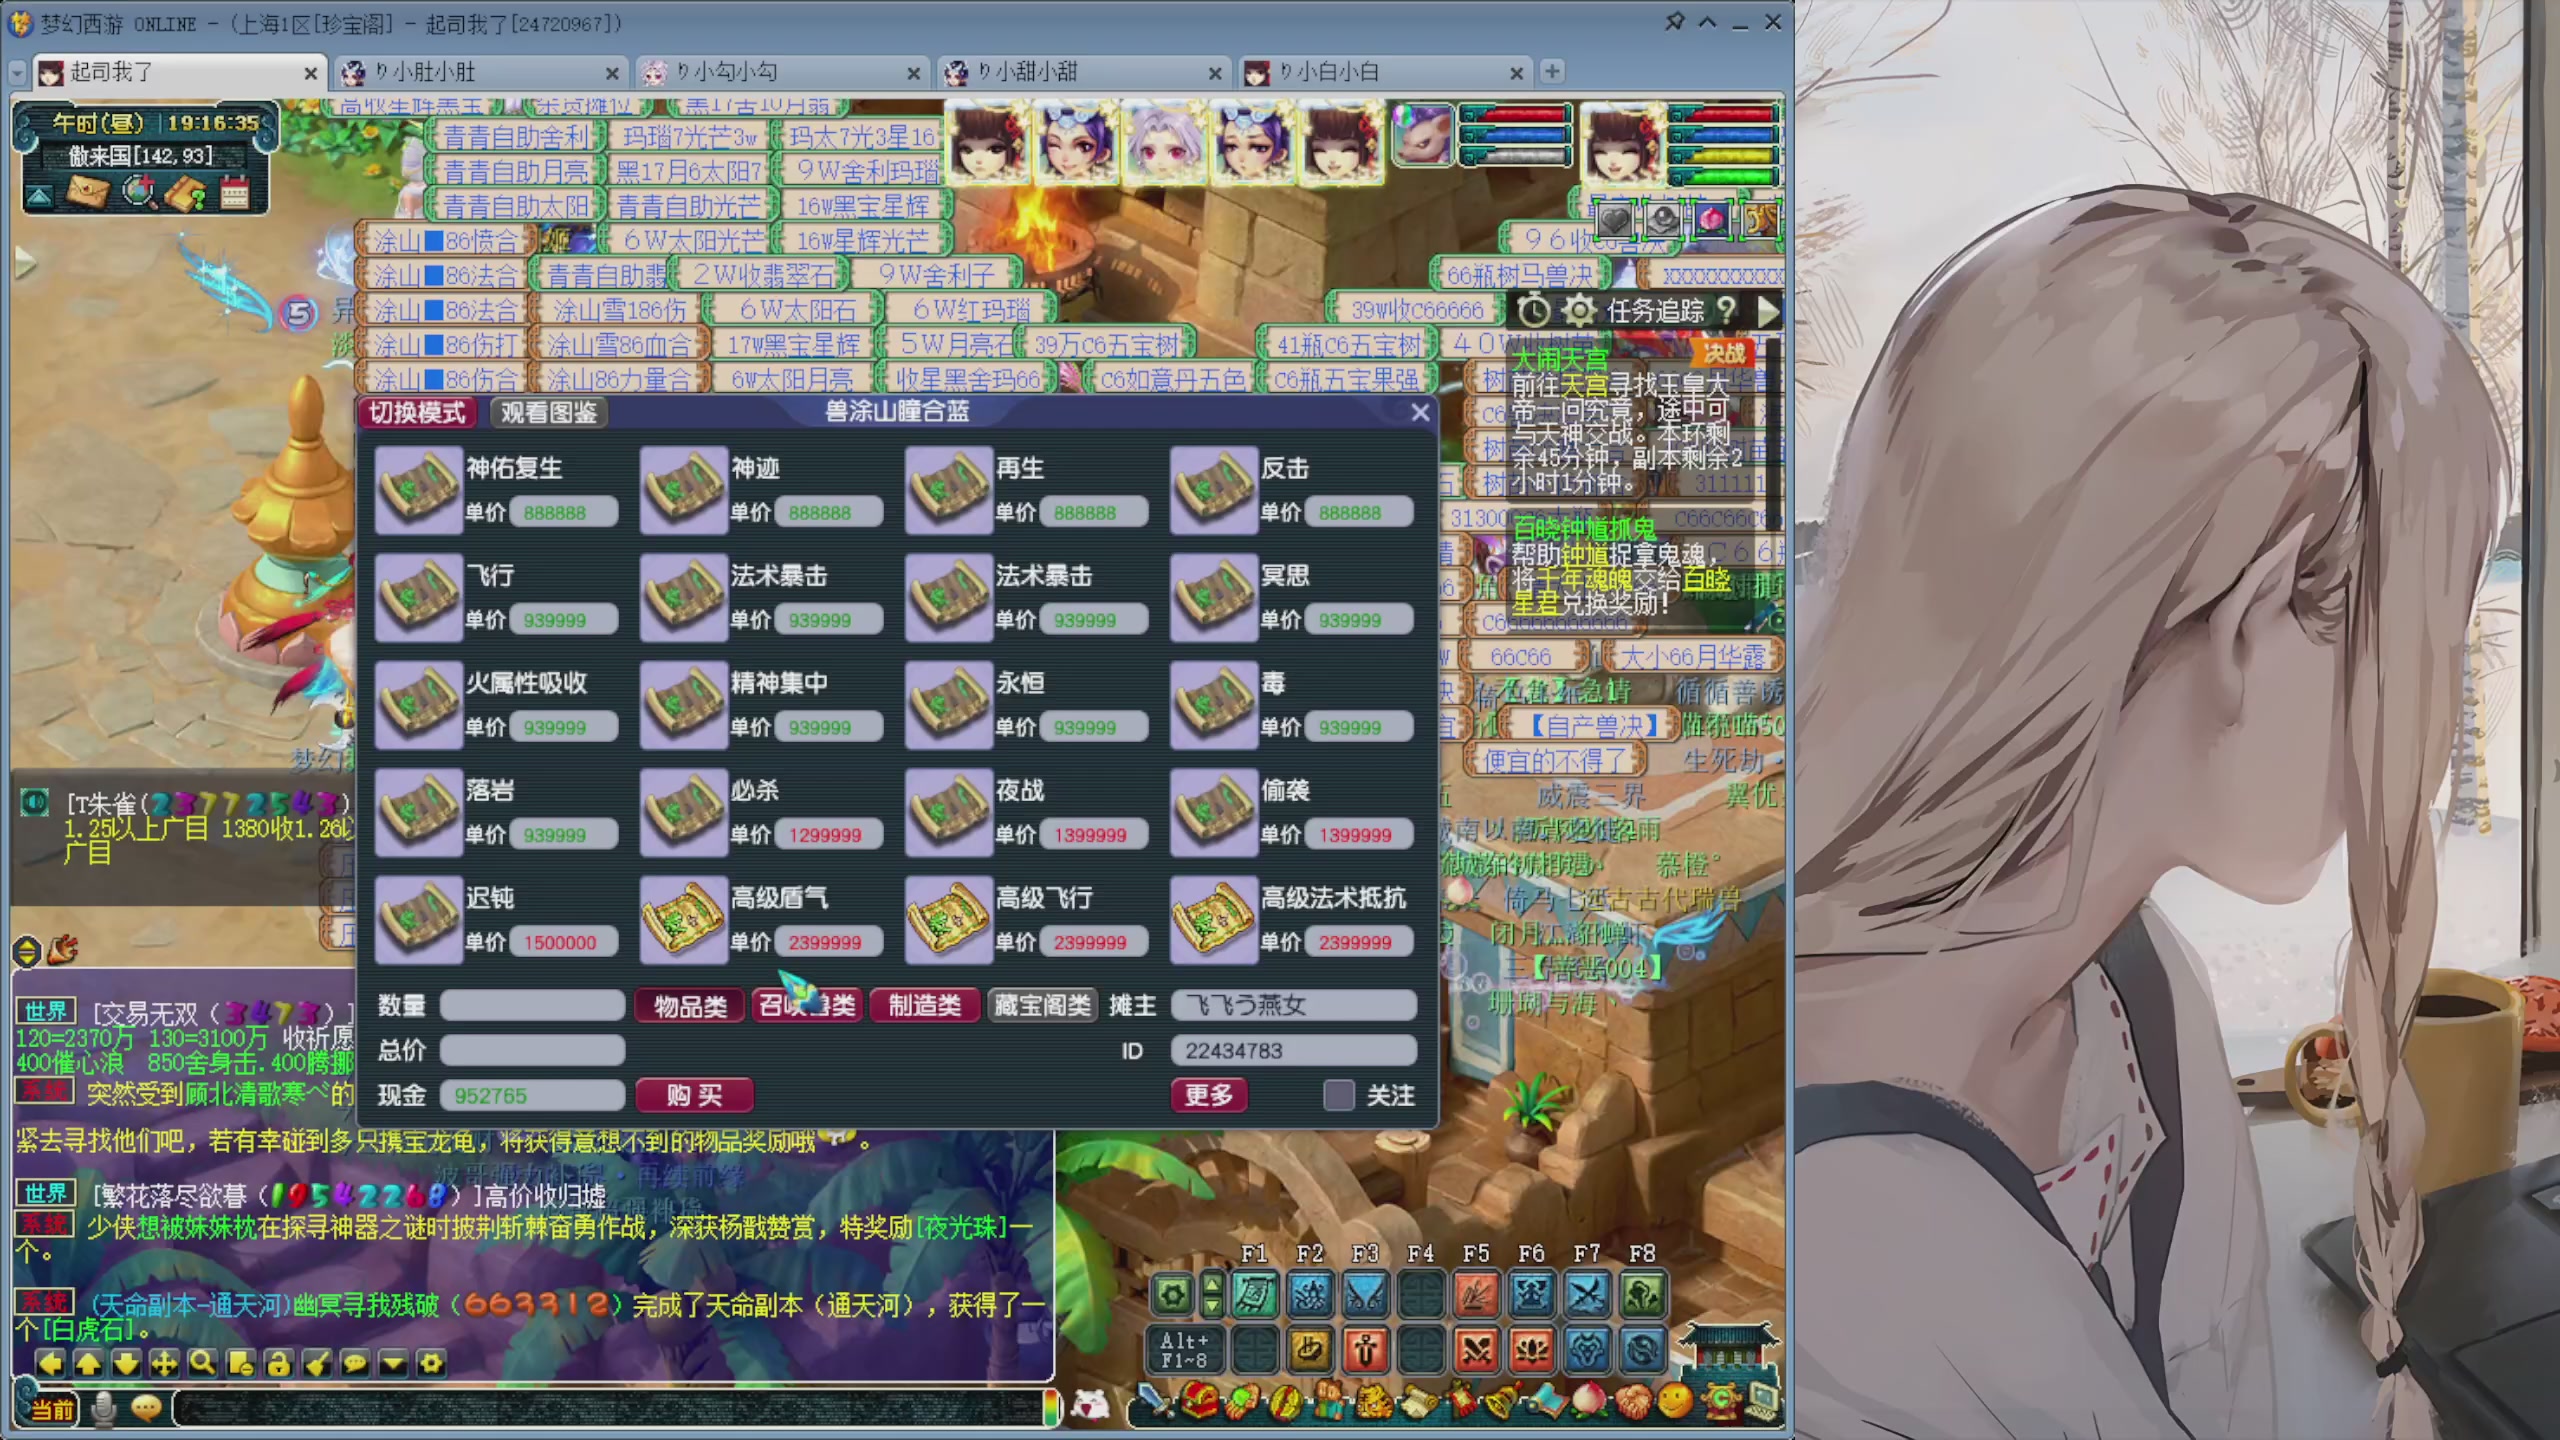Viewport: 2560px width, 1440px height.
Task: Click the broom icon to clear chat
Action: [317, 1363]
